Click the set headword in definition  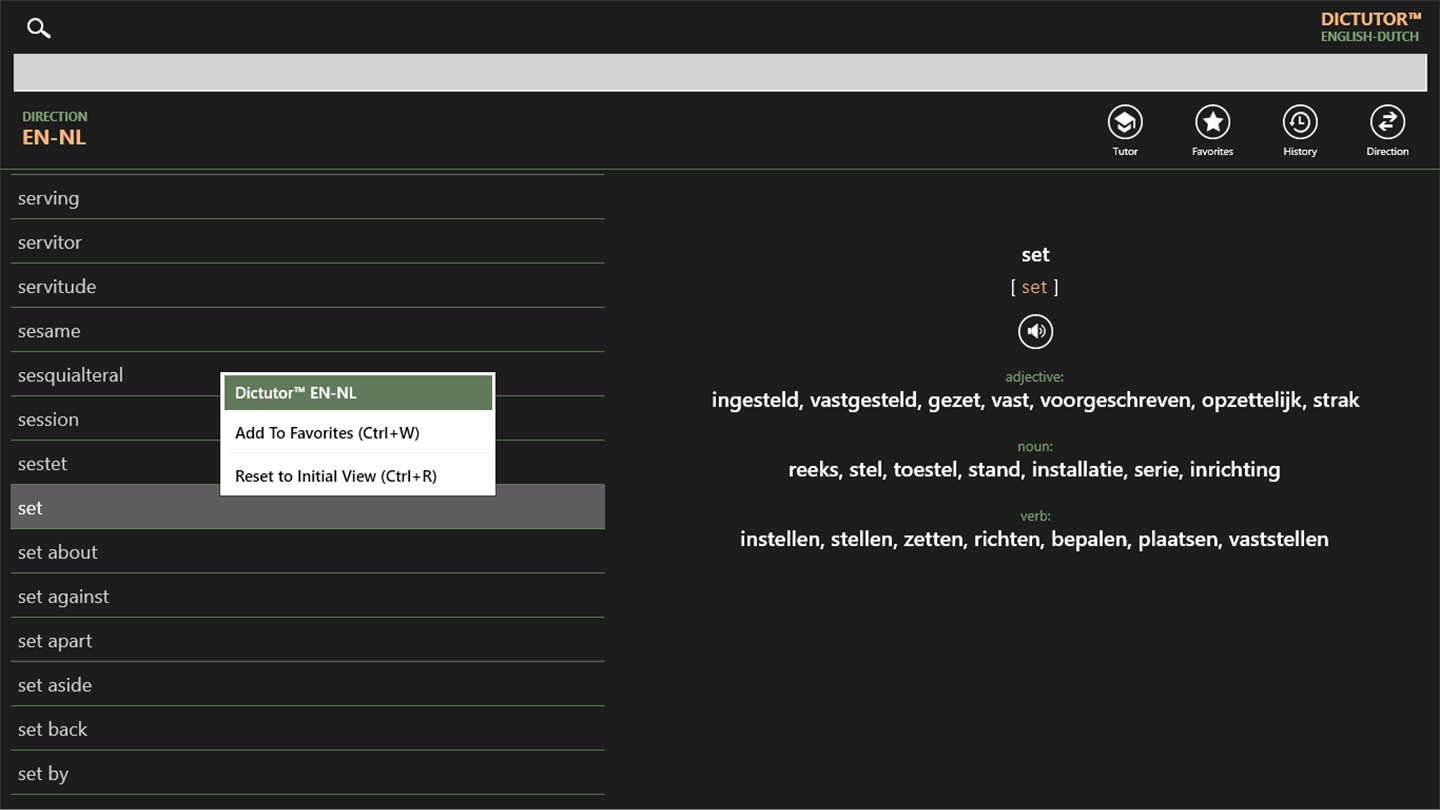1035,254
